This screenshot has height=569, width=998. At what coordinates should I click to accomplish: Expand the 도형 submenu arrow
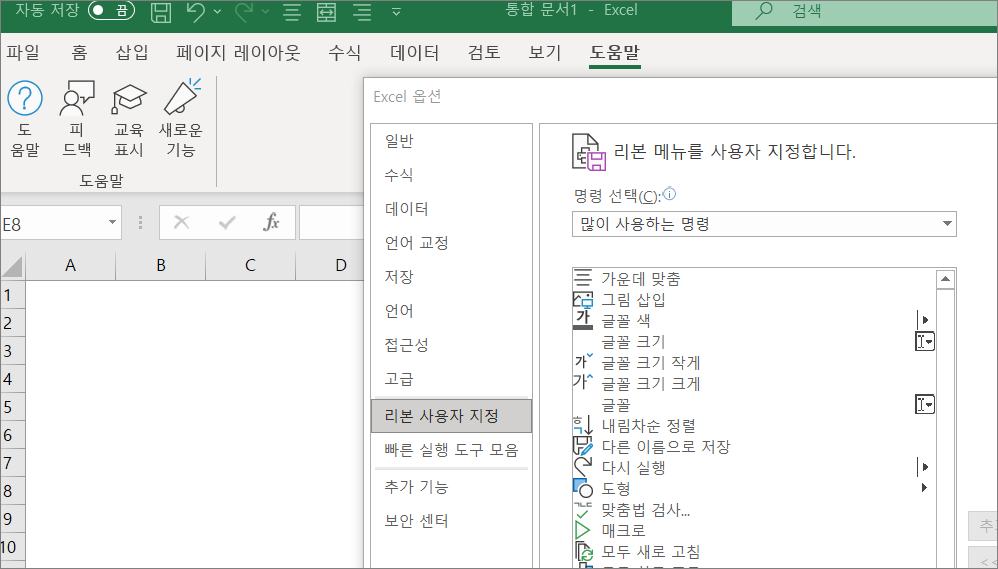click(924, 488)
